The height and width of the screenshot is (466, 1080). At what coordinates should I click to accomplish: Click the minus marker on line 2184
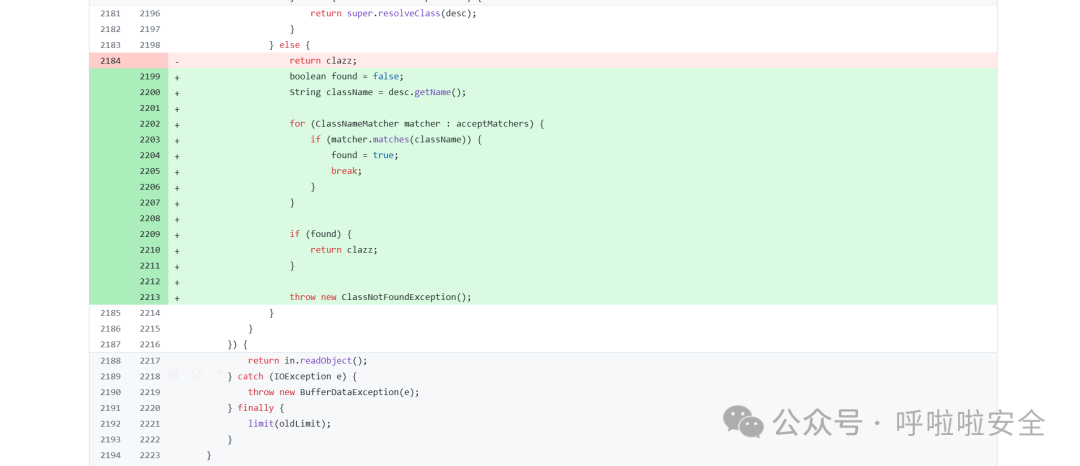177,61
